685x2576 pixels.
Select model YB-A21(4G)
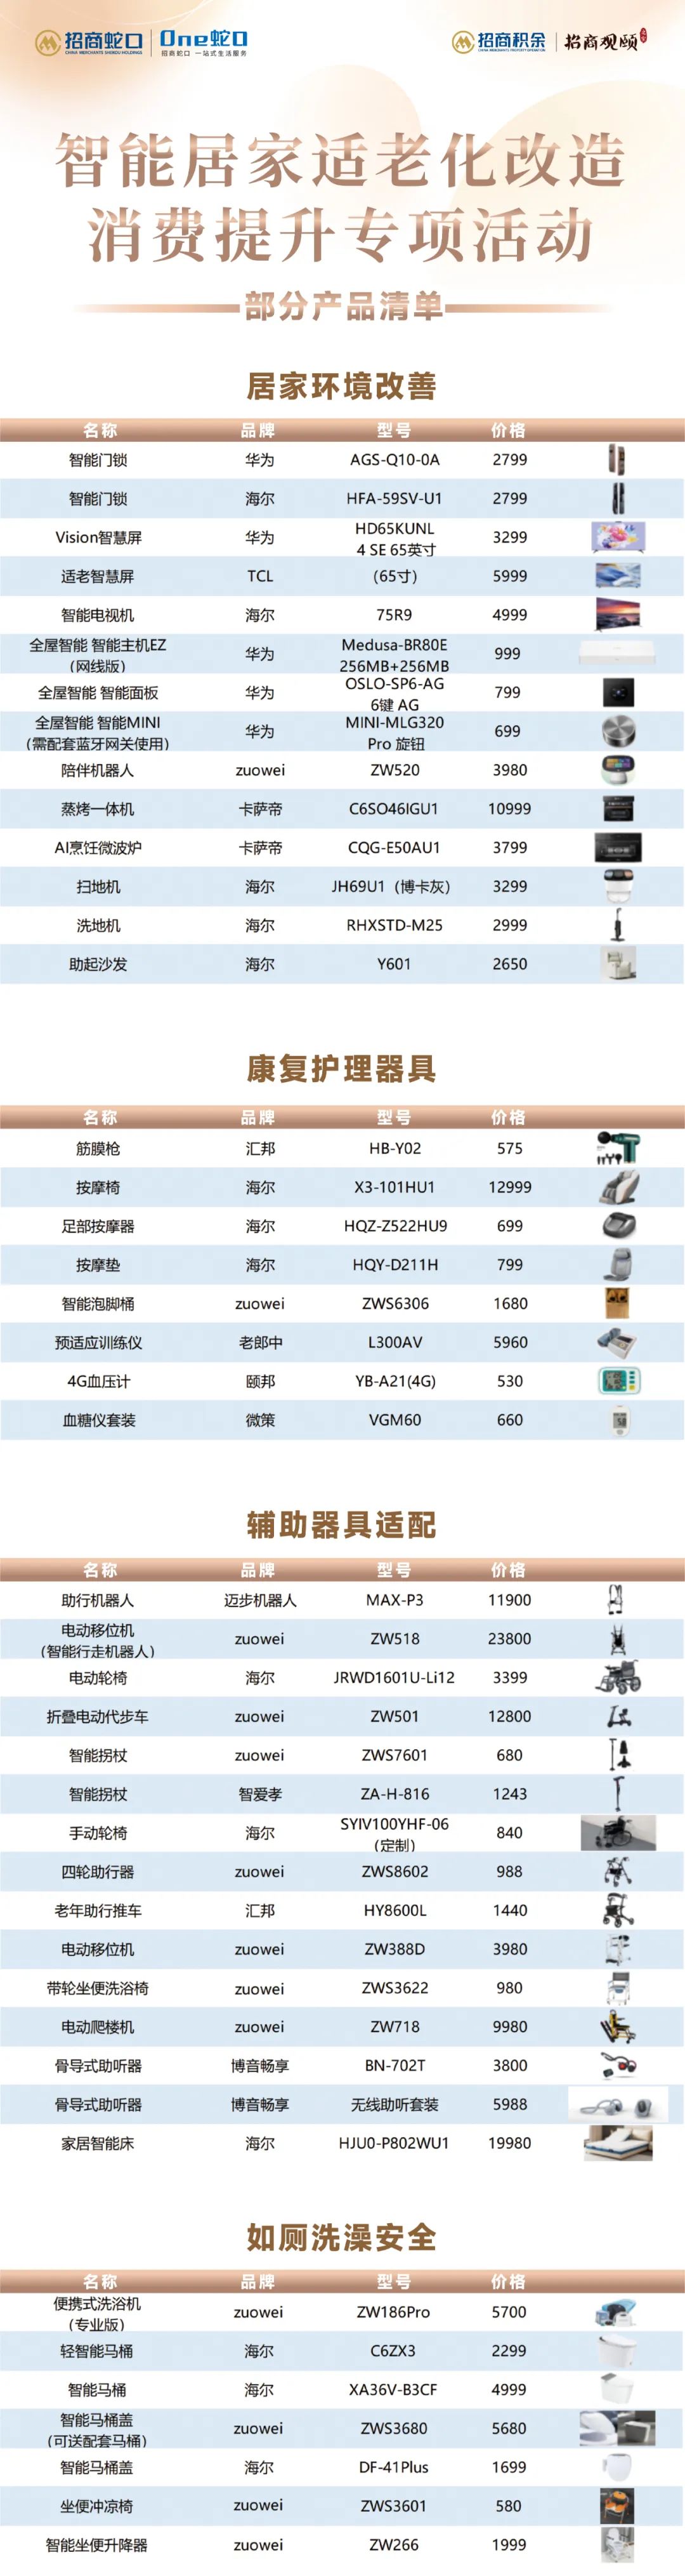pos(395,1381)
